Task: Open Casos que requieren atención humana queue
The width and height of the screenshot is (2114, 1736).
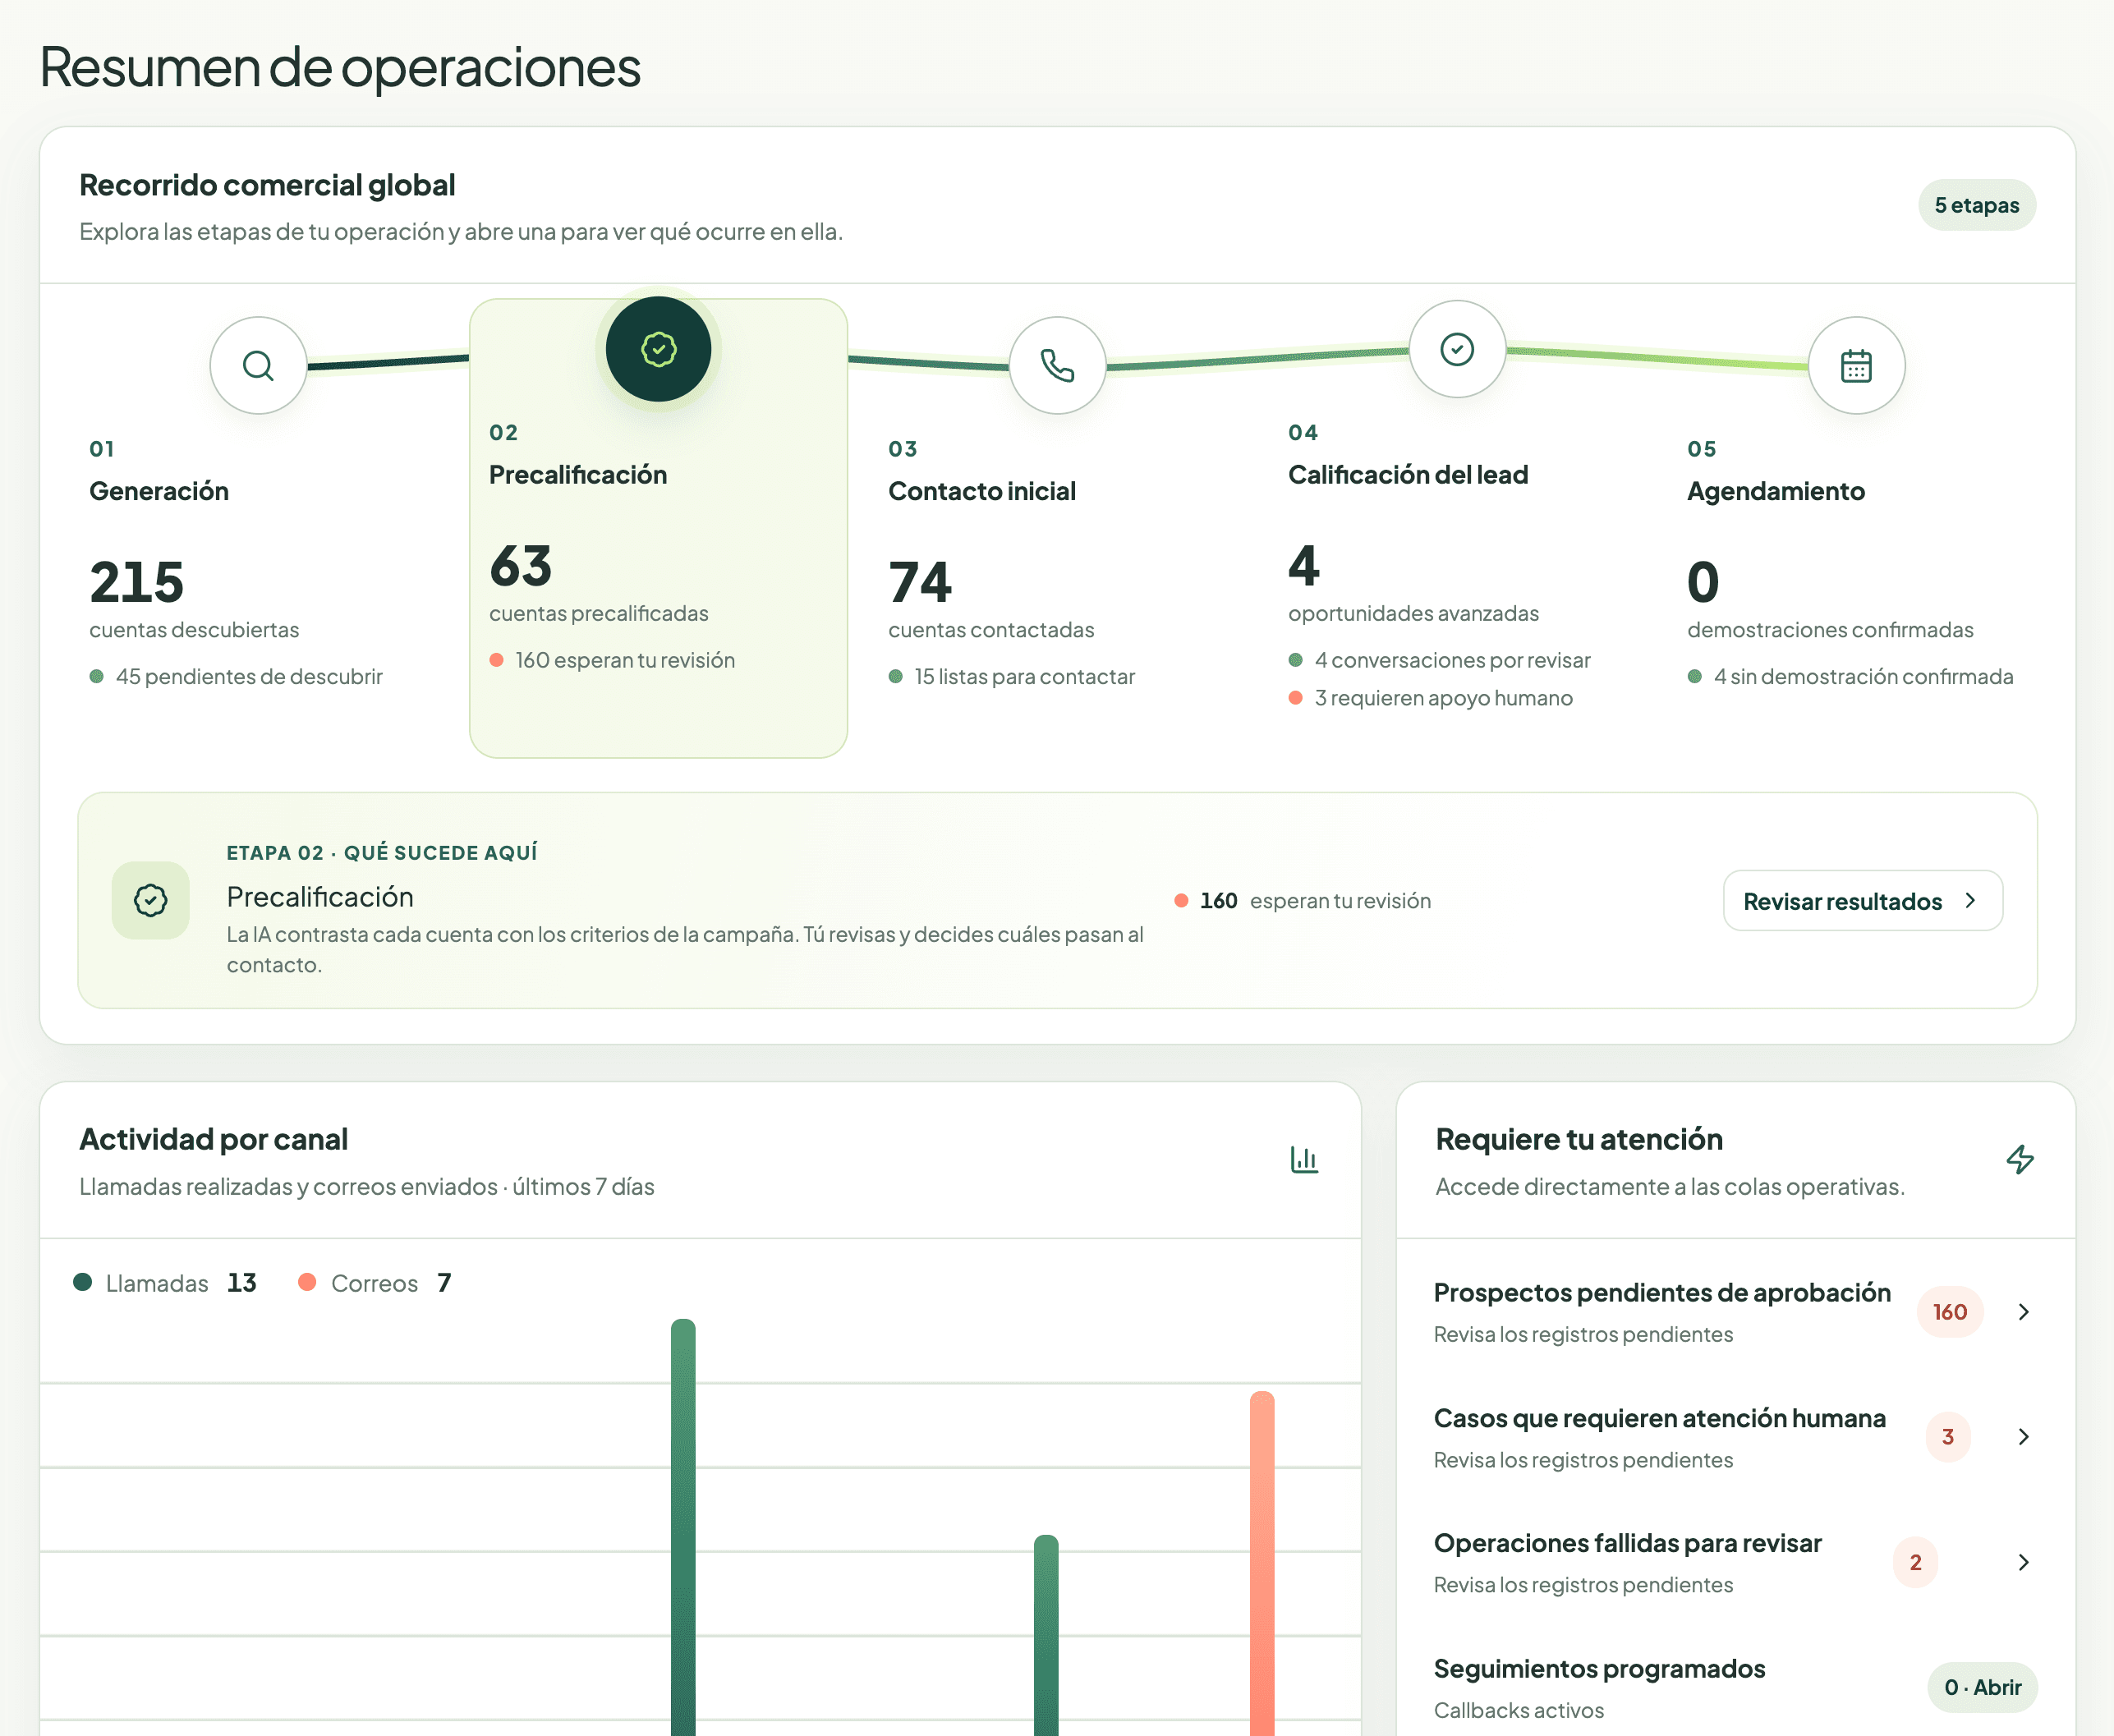Action: tap(1735, 1437)
